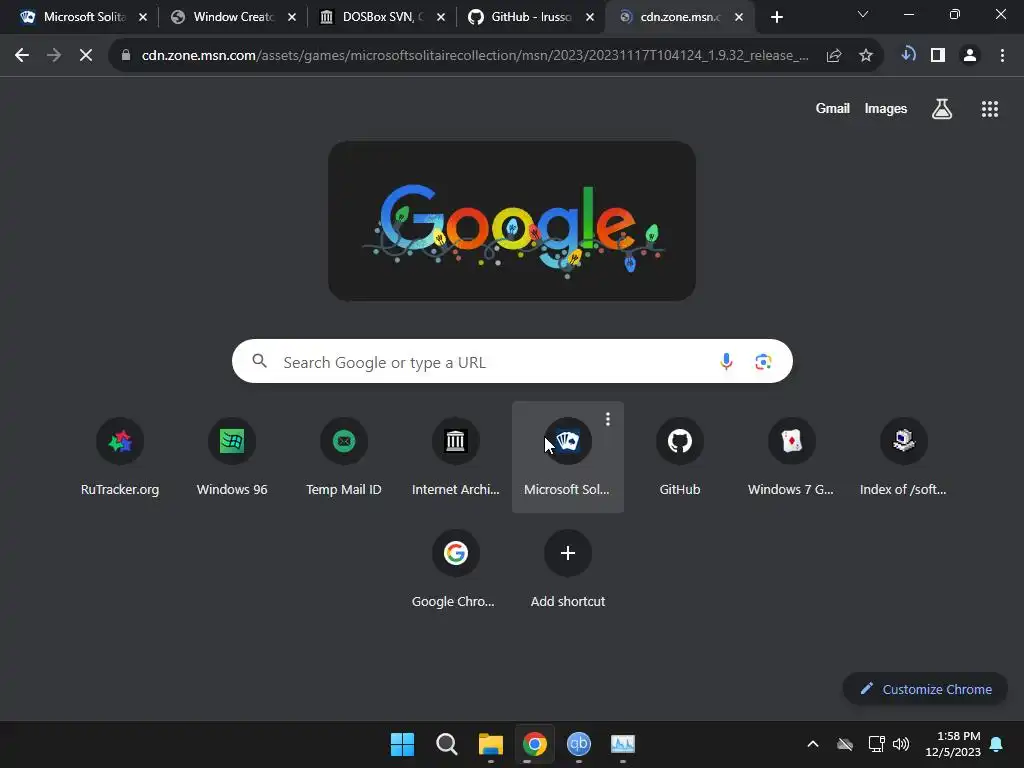Switch to the DOSBox SVN tab
Screen dimensions: 1024x768
381,17
